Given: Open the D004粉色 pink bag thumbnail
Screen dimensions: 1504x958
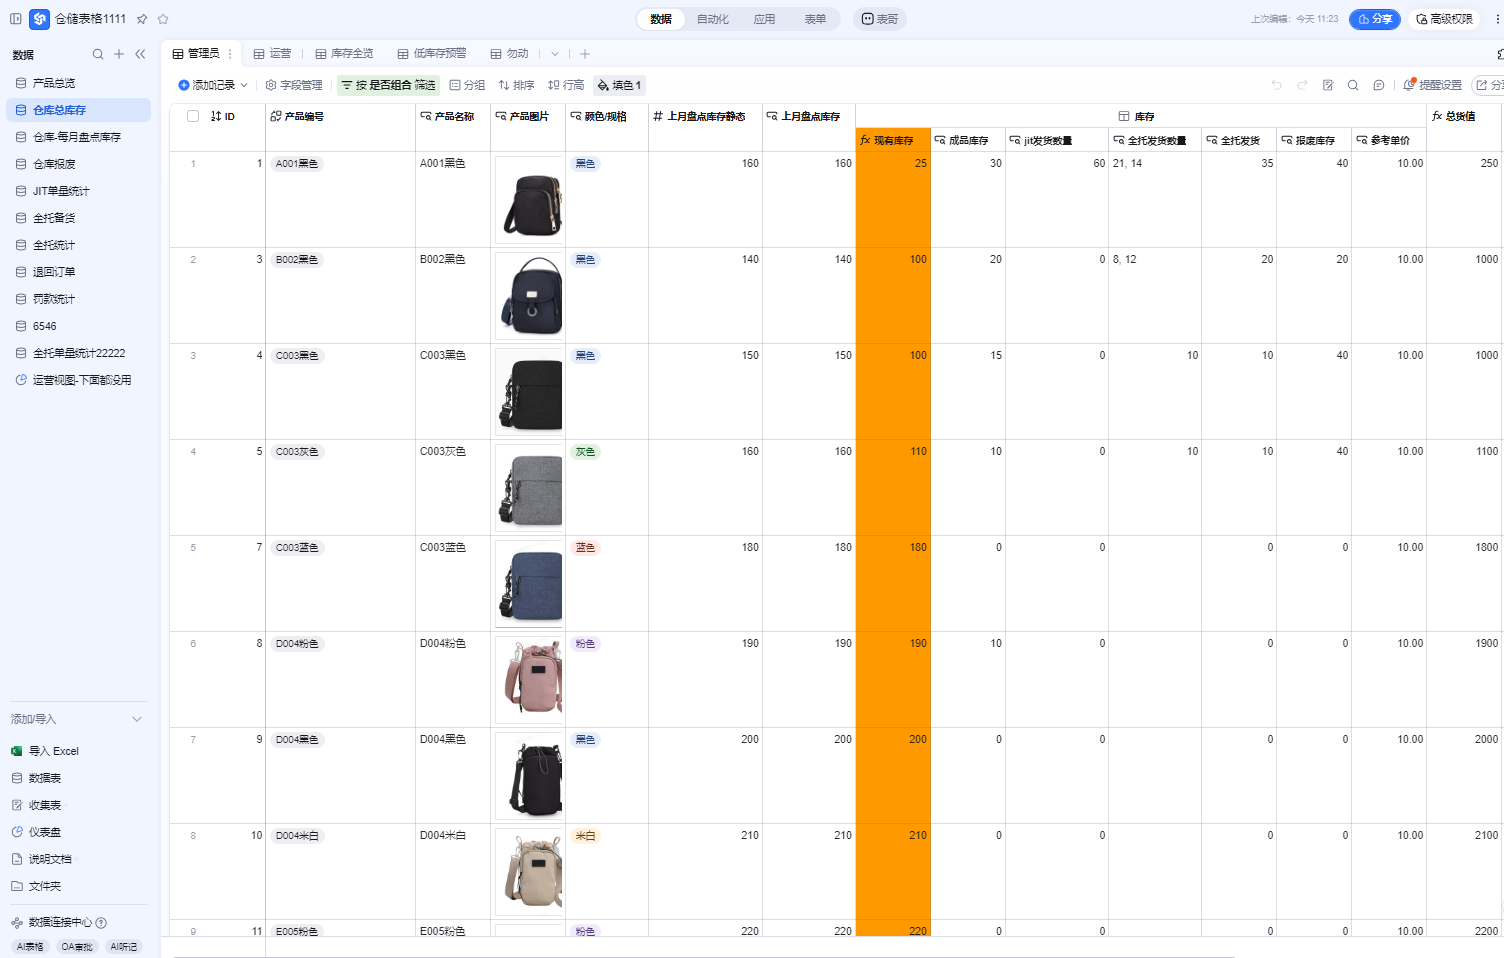Looking at the screenshot, I should pyautogui.click(x=529, y=680).
